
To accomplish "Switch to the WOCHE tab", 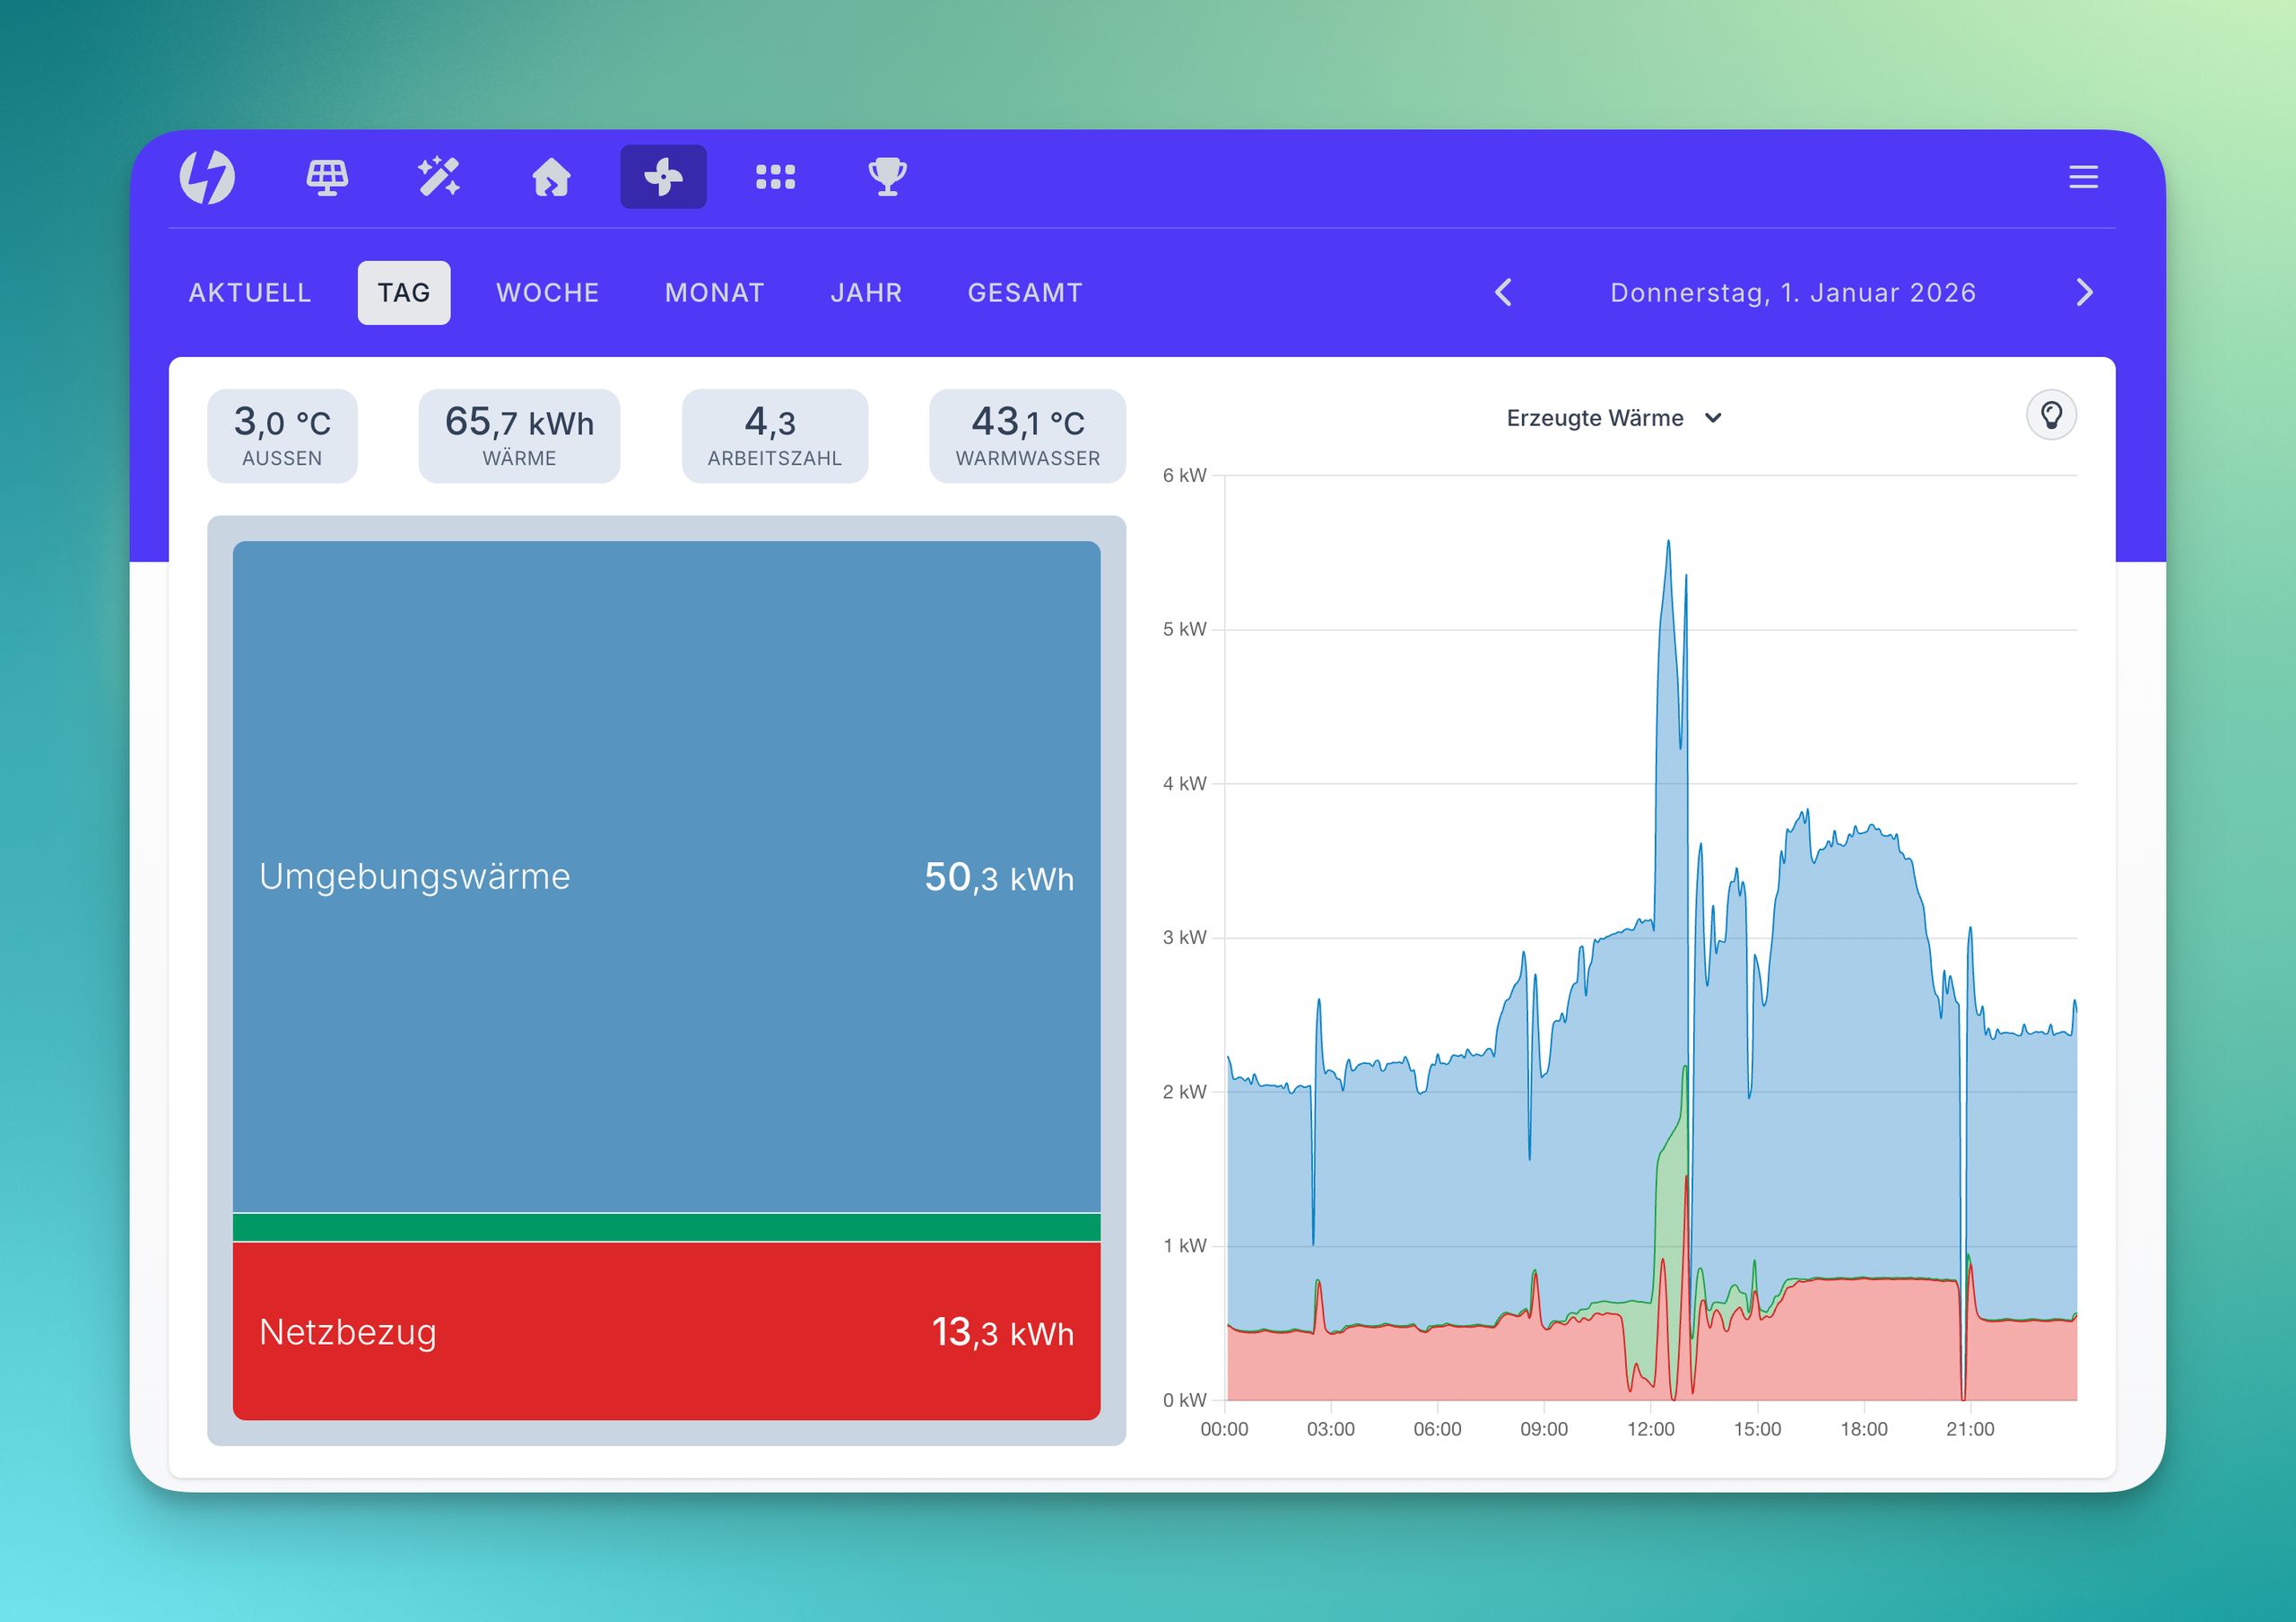I will [x=547, y=292].
